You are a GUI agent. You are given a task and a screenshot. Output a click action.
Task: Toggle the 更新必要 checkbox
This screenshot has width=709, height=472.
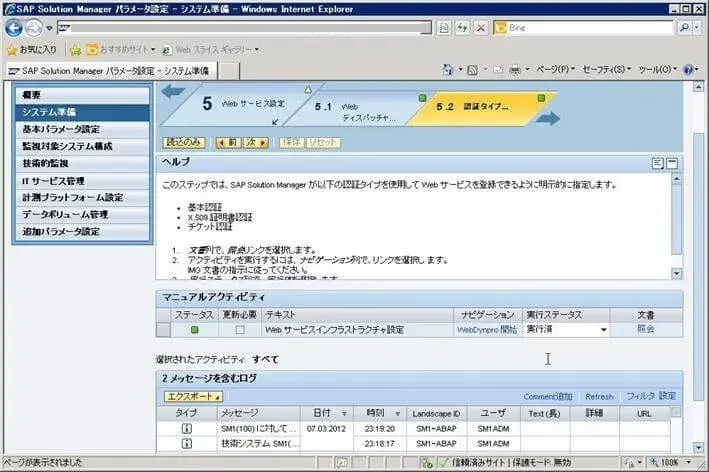(240, 330)
